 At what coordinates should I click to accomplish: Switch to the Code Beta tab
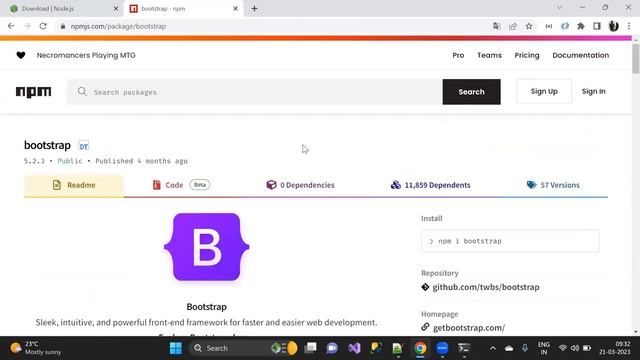[x=181, y=185]
